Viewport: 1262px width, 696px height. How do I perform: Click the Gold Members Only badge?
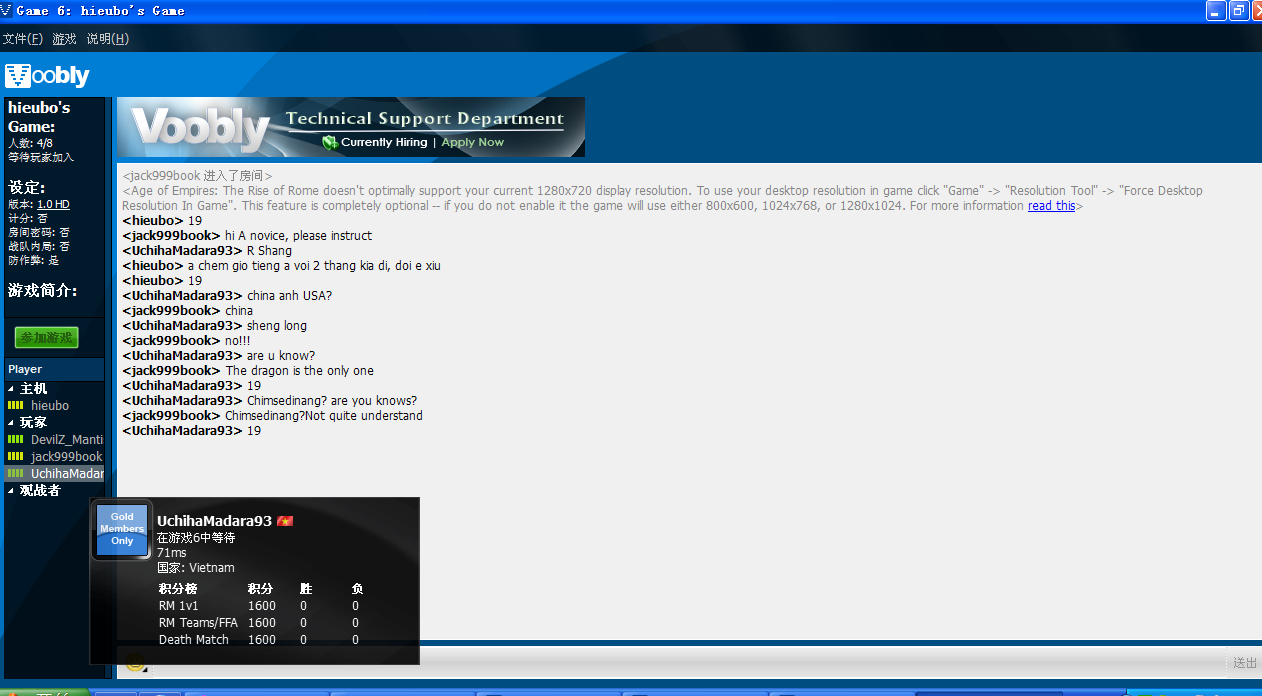pyautogui.click(x=121, y=529)
